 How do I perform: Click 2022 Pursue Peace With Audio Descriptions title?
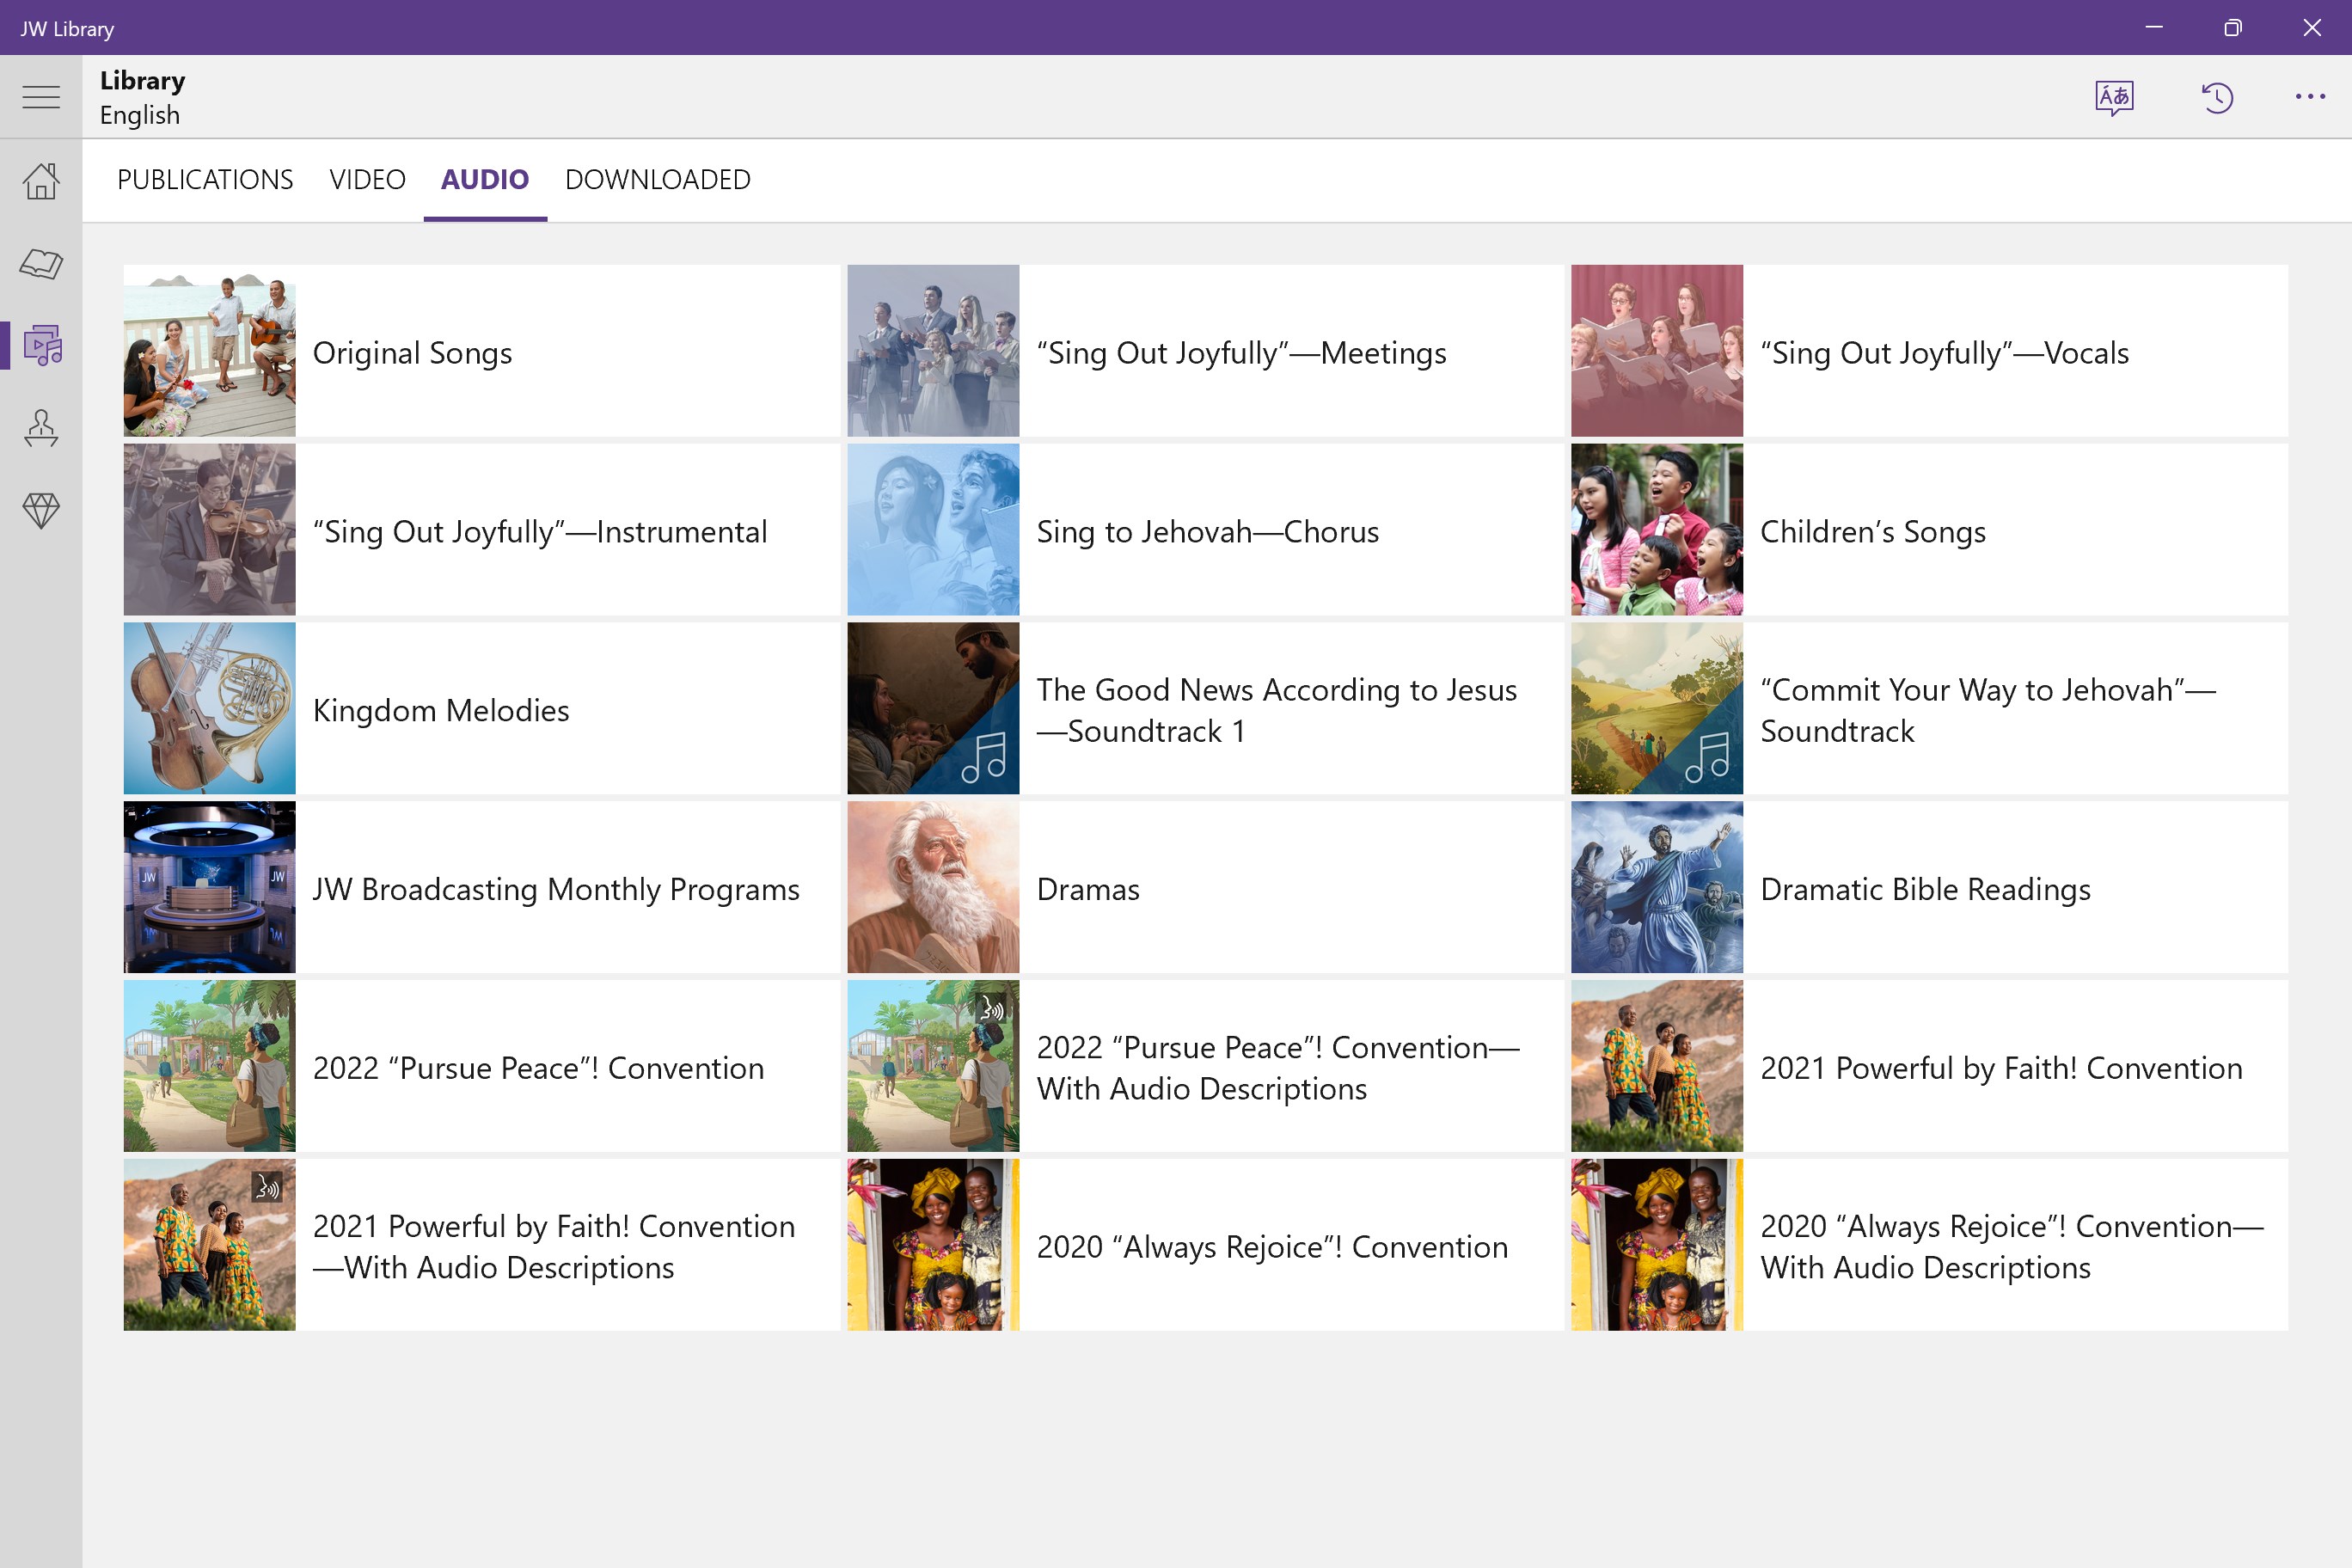1278,1068
